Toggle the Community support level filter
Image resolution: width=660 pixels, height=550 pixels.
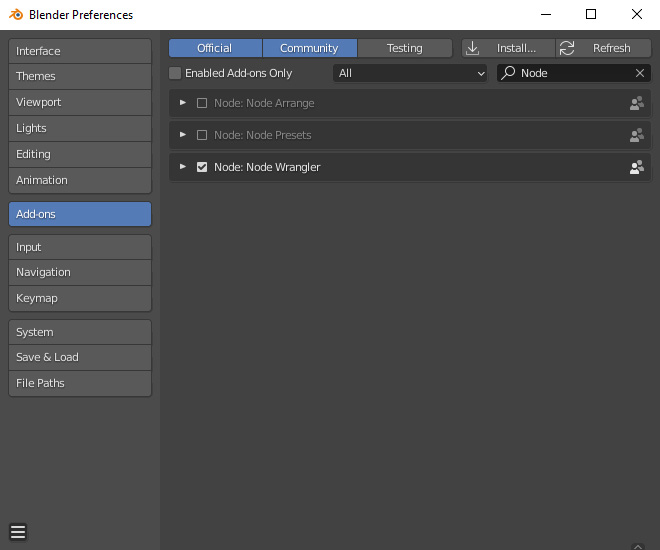(309, 48)
